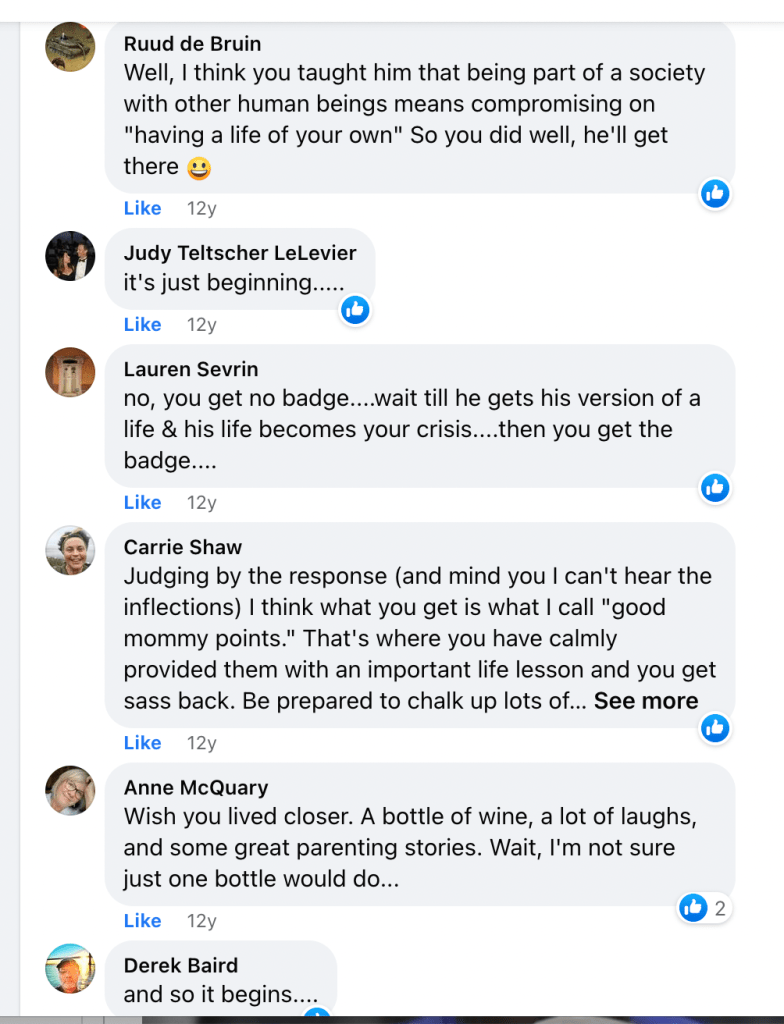Screen dimensions: 784x1024
Task: Open Ruud de Bruin's profile picture
Action: click(x=70, y=47)
